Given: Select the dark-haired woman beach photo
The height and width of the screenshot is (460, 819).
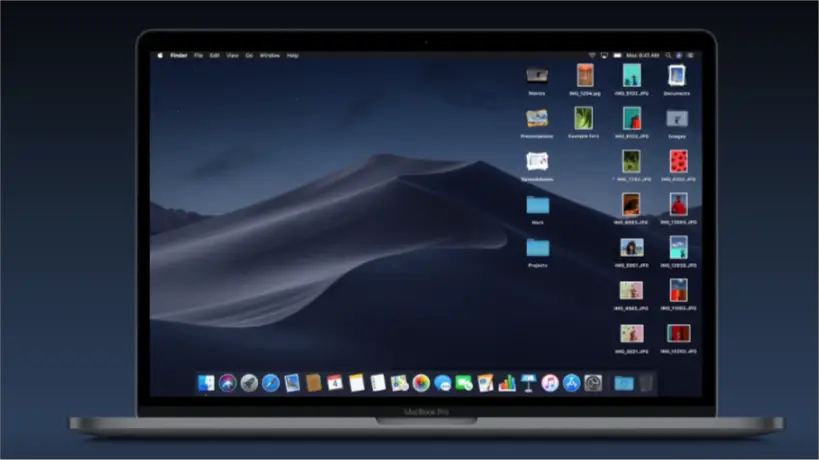Looking at the screenshot, I should click(631, 247).
